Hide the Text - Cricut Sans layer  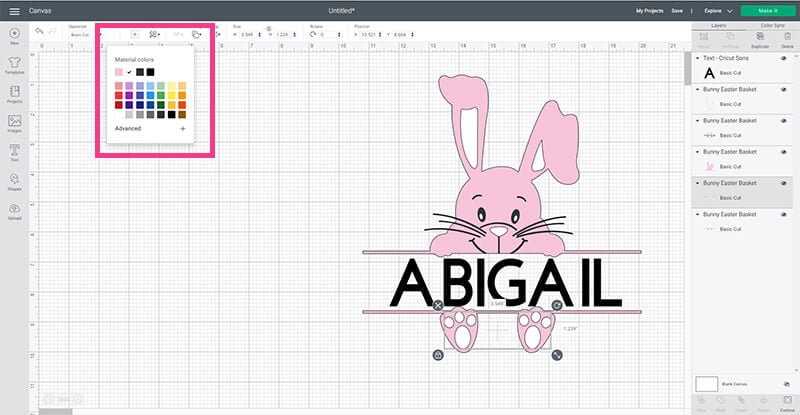coord(783,60)
